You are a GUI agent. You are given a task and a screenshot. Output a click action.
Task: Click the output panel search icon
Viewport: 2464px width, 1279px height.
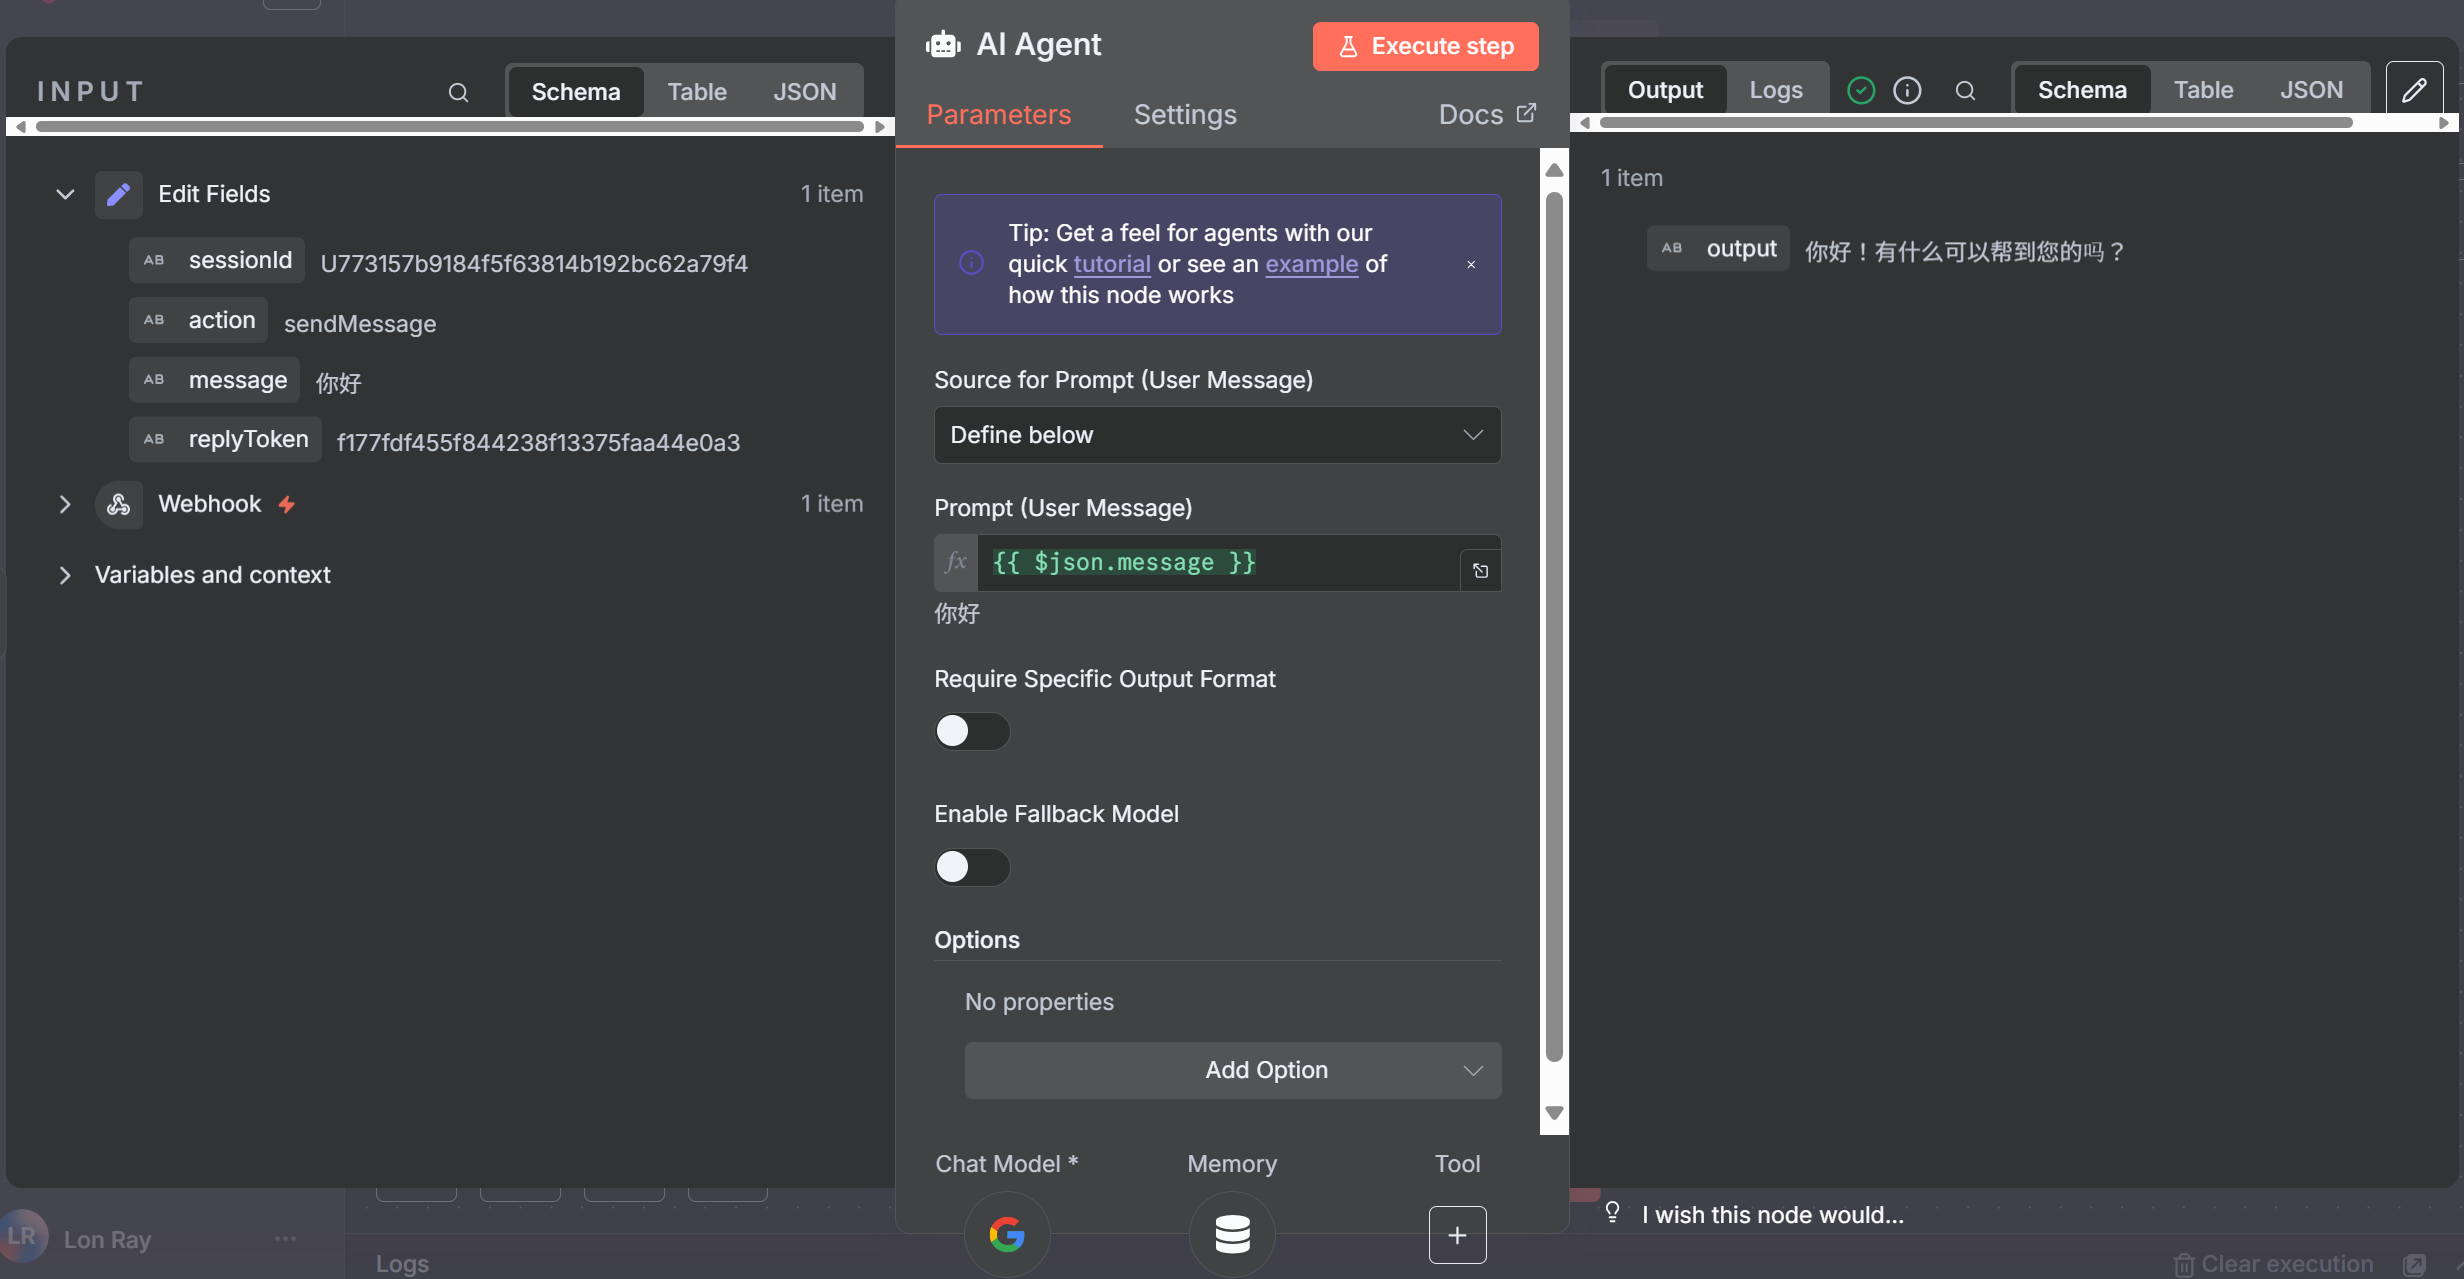[1965, 91]
